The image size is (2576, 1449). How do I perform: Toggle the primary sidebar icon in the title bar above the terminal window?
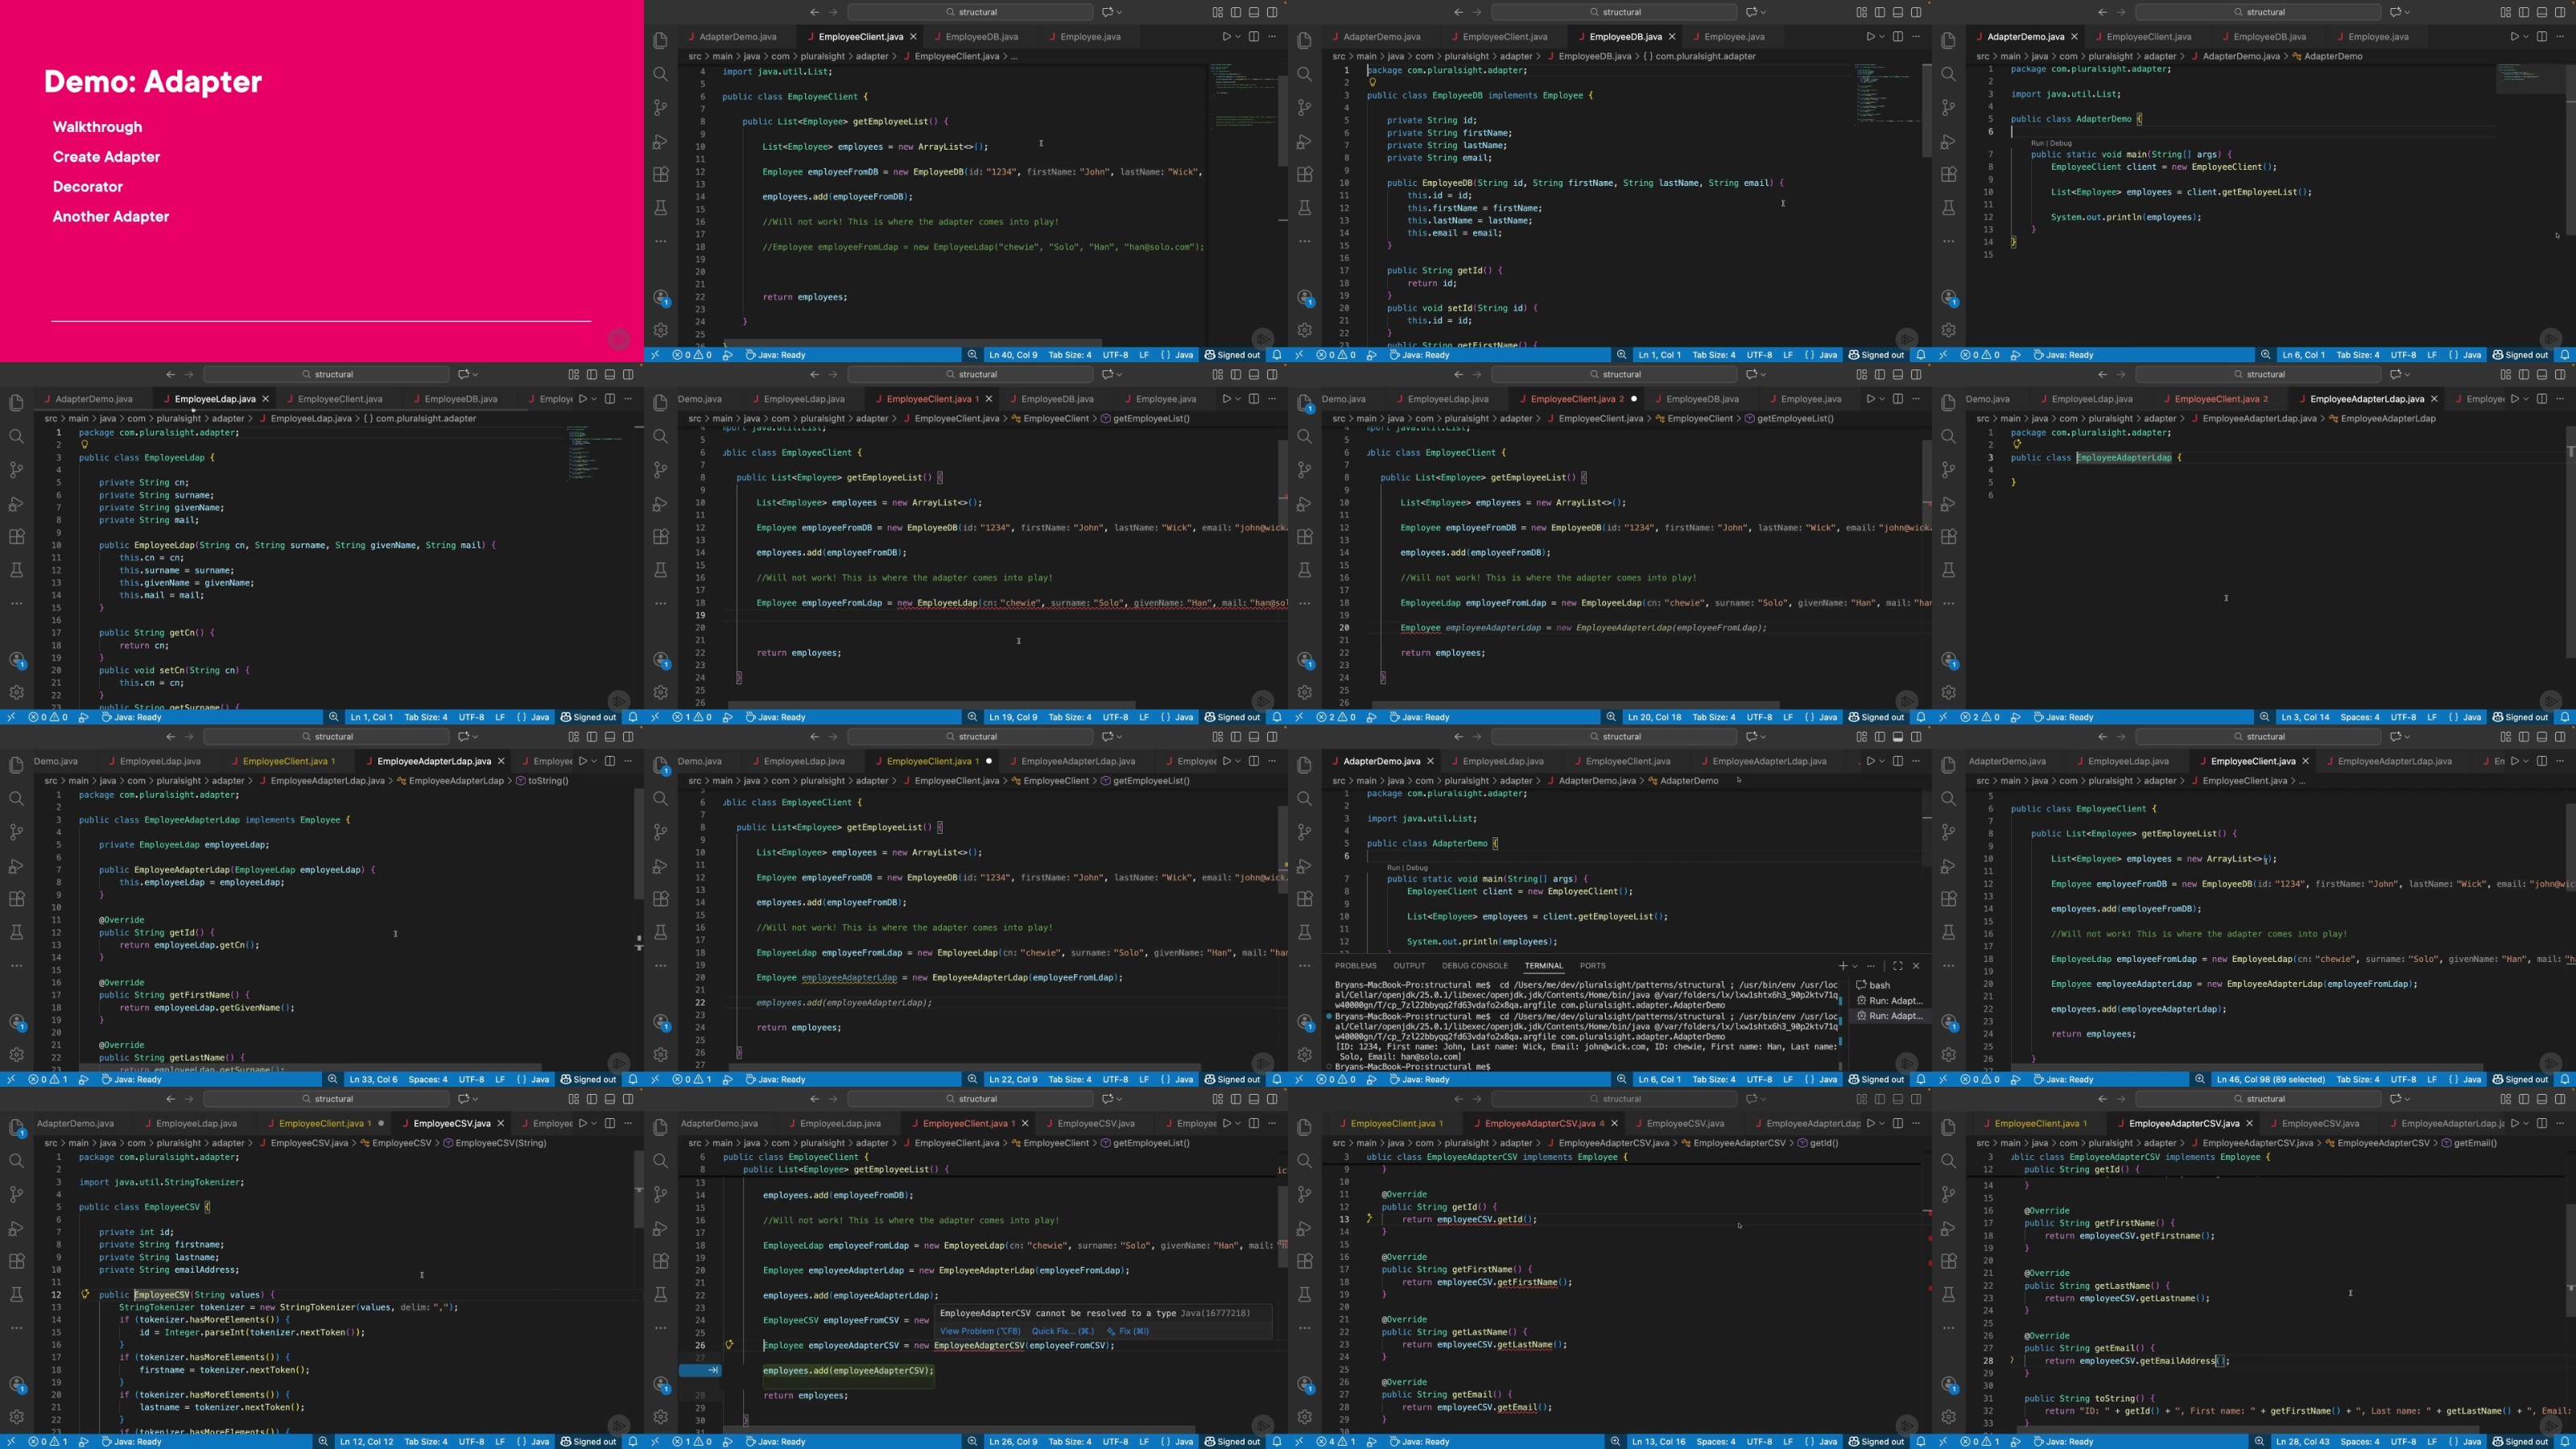tap(1879, 737)
